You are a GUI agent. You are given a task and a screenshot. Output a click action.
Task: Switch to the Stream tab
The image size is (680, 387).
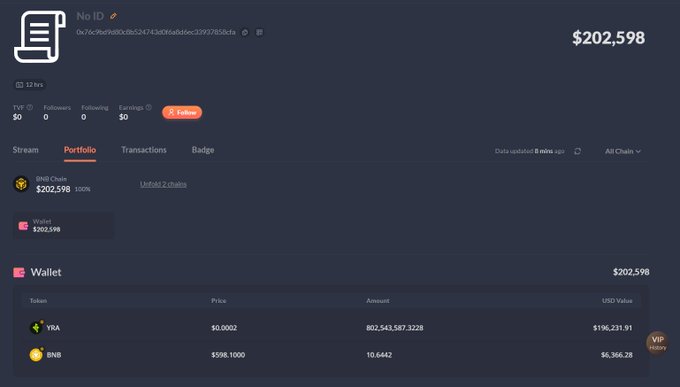[x=26, y=150]
